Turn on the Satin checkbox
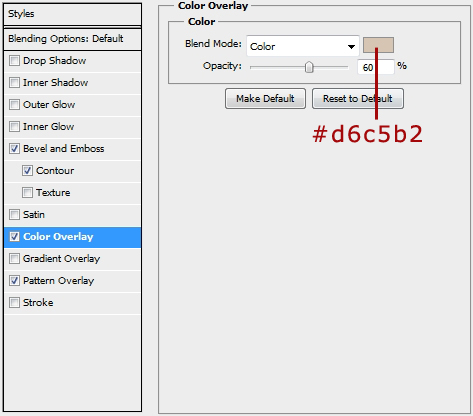 [14, 215]
